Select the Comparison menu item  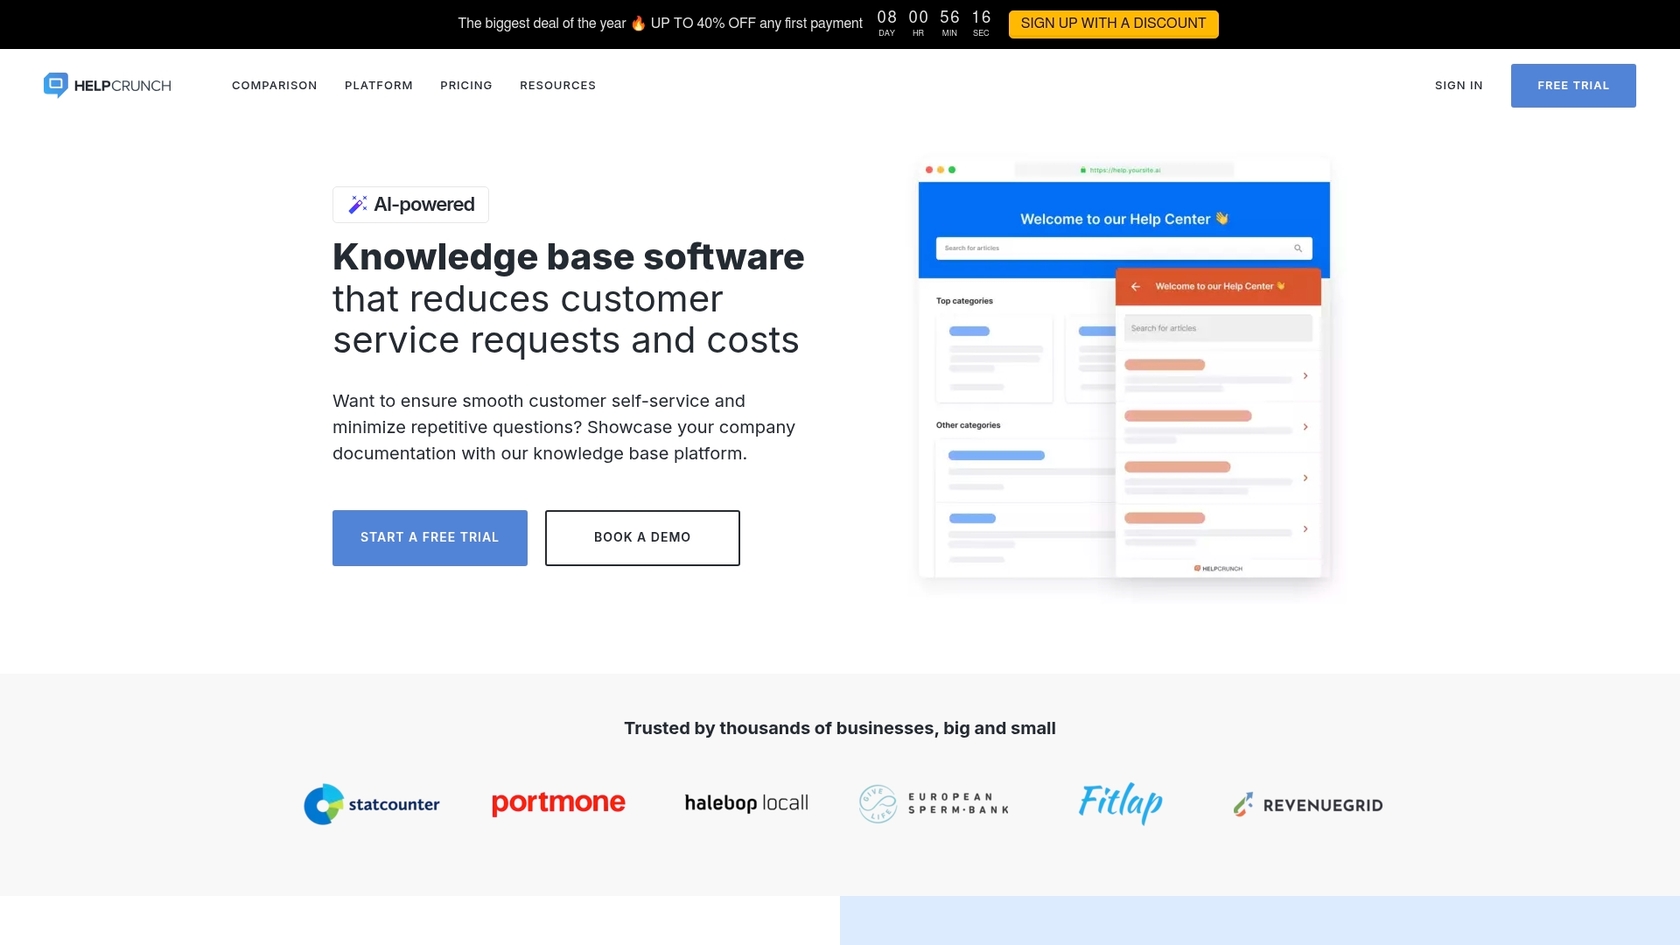pyautogui.click(x=274, y=85)
